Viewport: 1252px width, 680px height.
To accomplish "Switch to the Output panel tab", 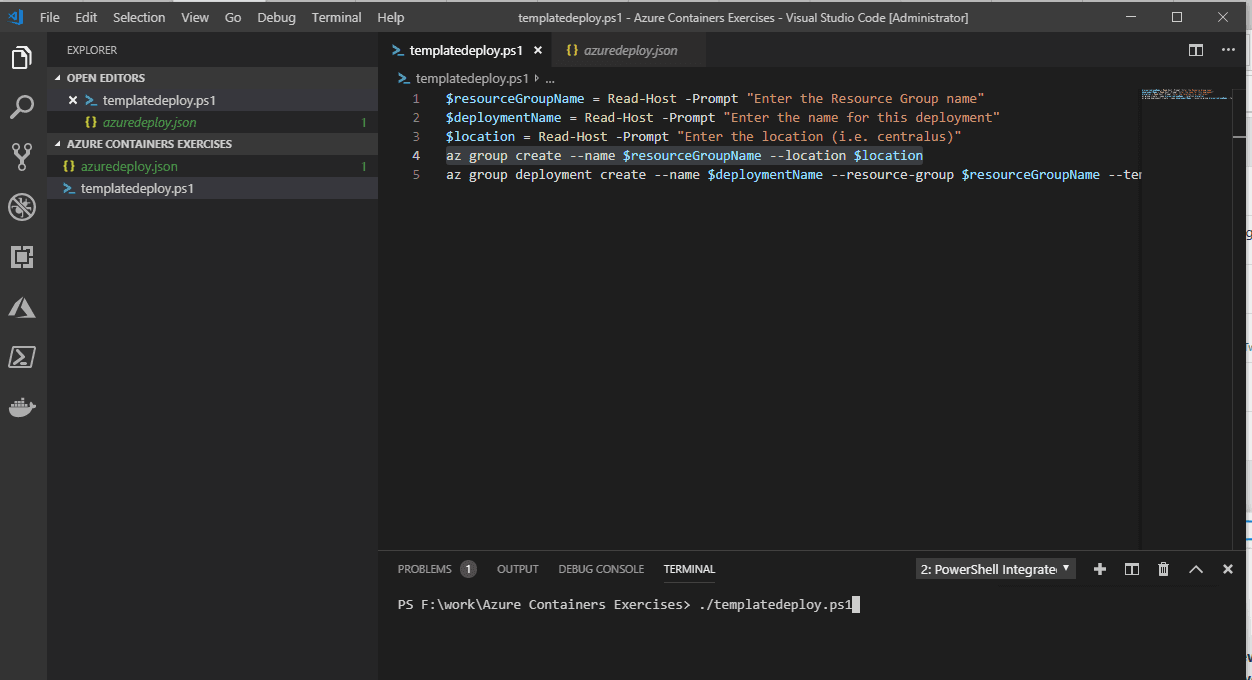I will [x=518, y=569].
